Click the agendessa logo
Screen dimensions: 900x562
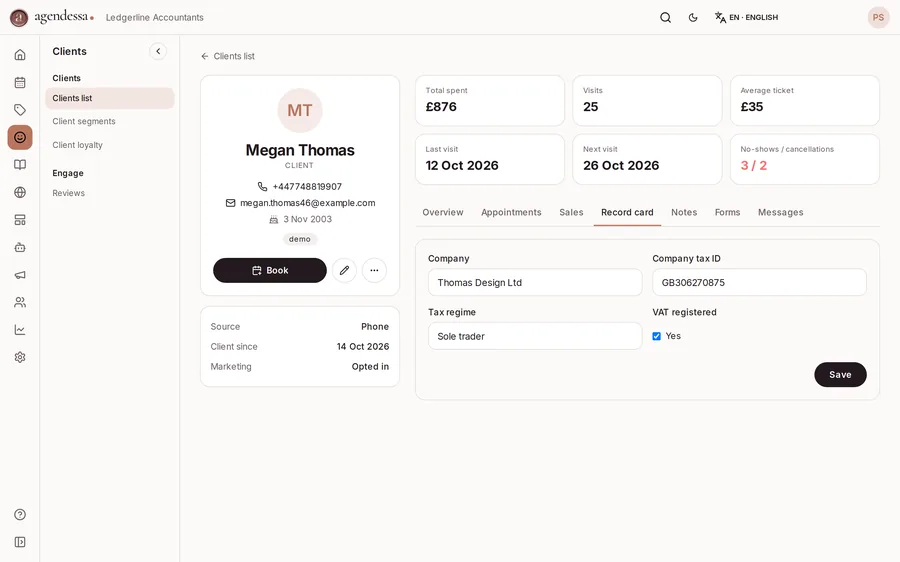coord(52,17)
